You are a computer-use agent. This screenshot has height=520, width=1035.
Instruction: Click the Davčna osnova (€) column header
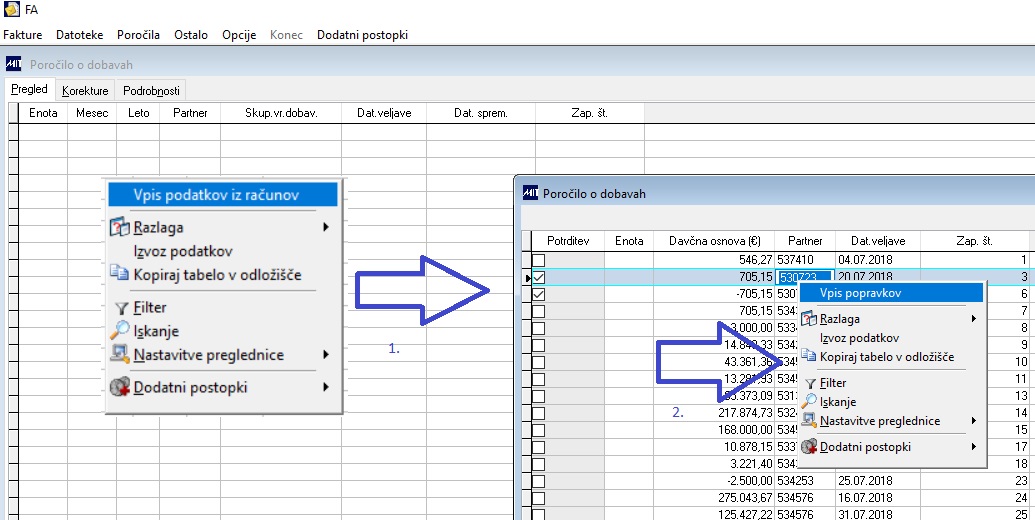(714, 241)
